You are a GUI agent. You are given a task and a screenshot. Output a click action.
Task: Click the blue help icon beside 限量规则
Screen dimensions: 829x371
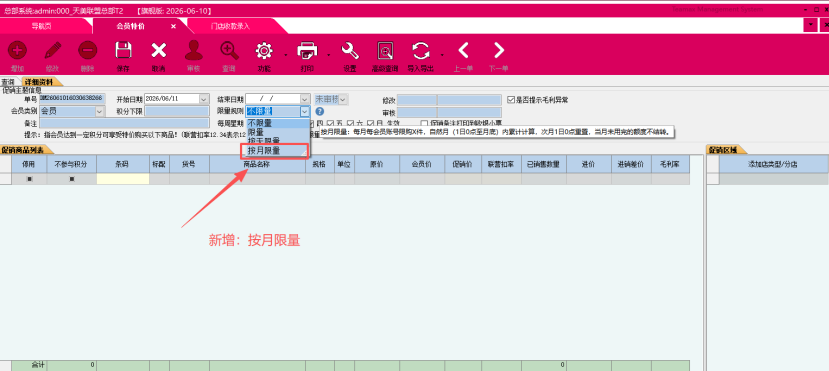coord(319,112)
